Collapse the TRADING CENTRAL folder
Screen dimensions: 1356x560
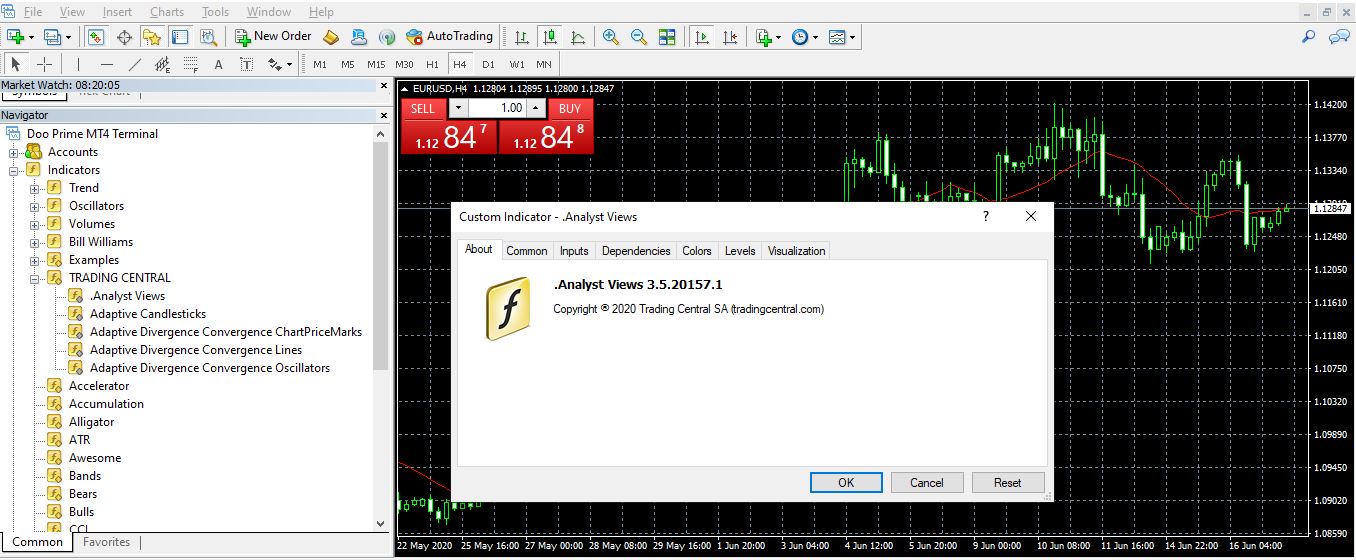35,278
